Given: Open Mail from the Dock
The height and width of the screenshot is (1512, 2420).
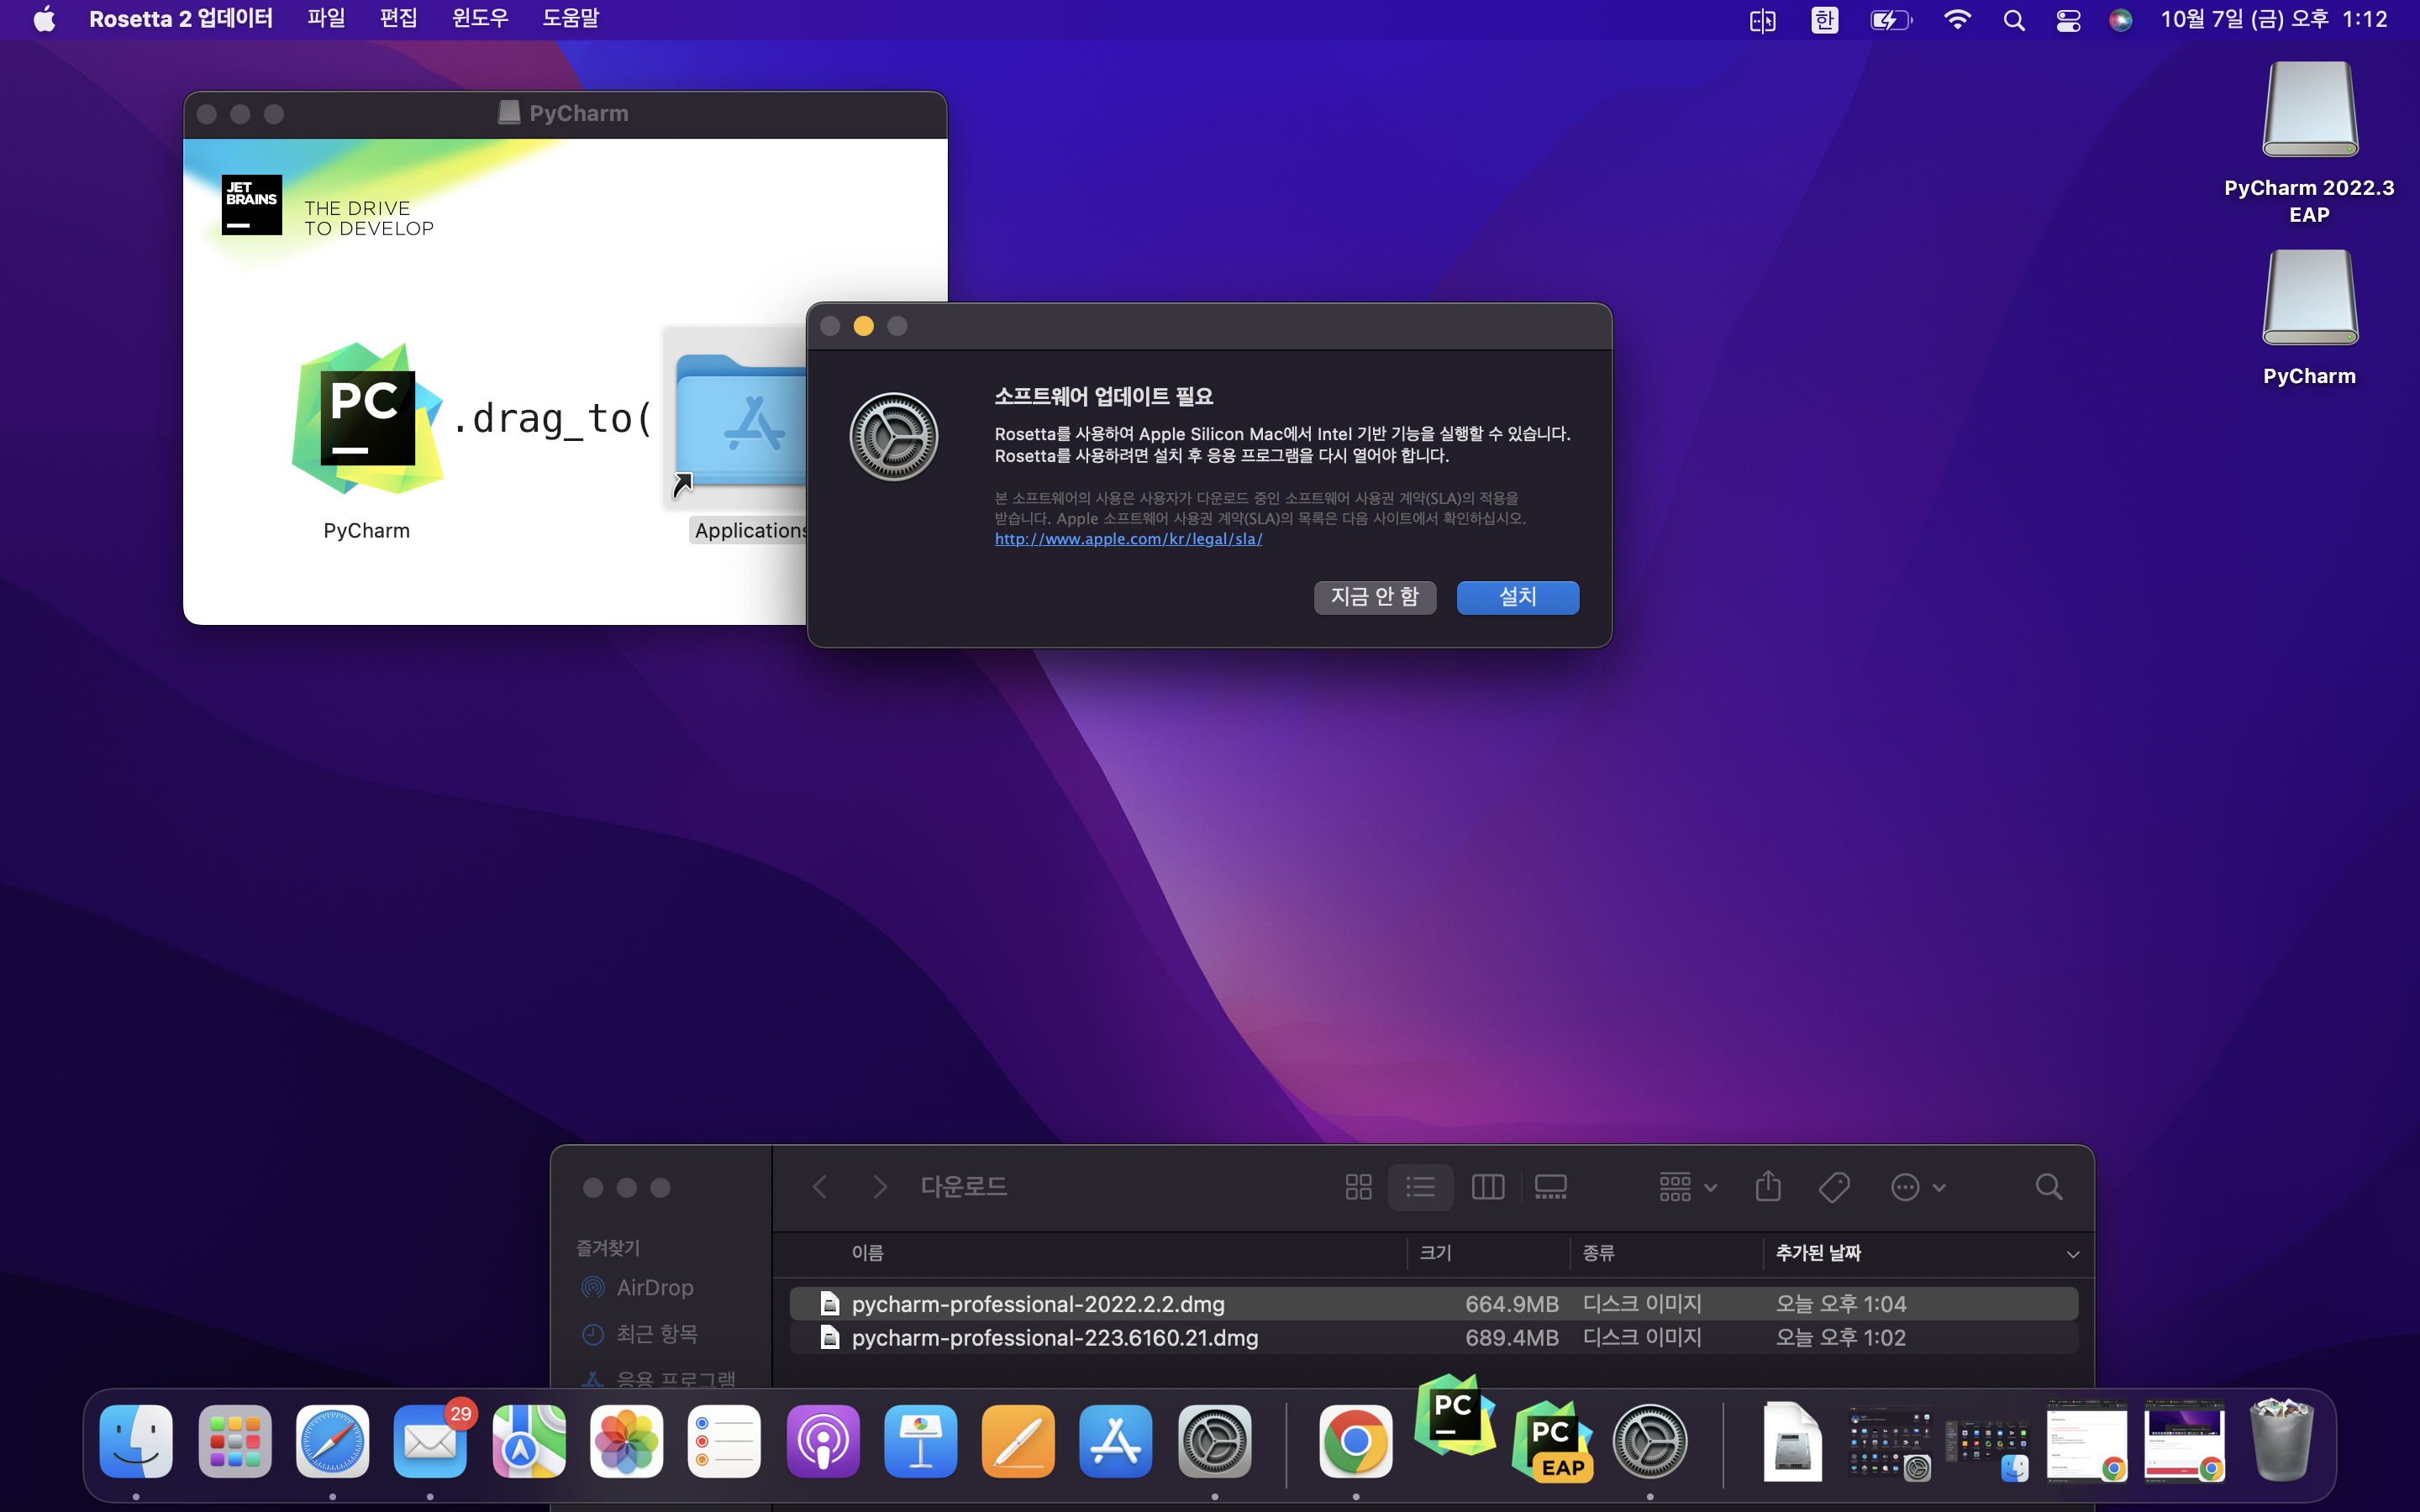Looking at the screenshot, I should tap(430, 1442).
